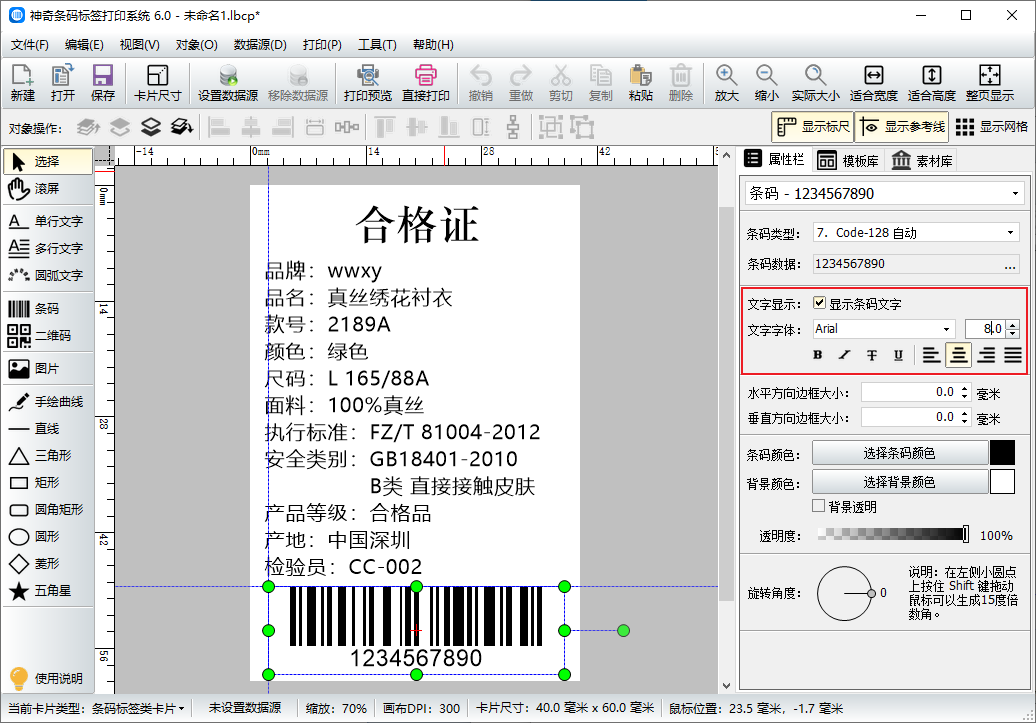Toggle 显示参考线 guide lines

click(x=902, y=127)
